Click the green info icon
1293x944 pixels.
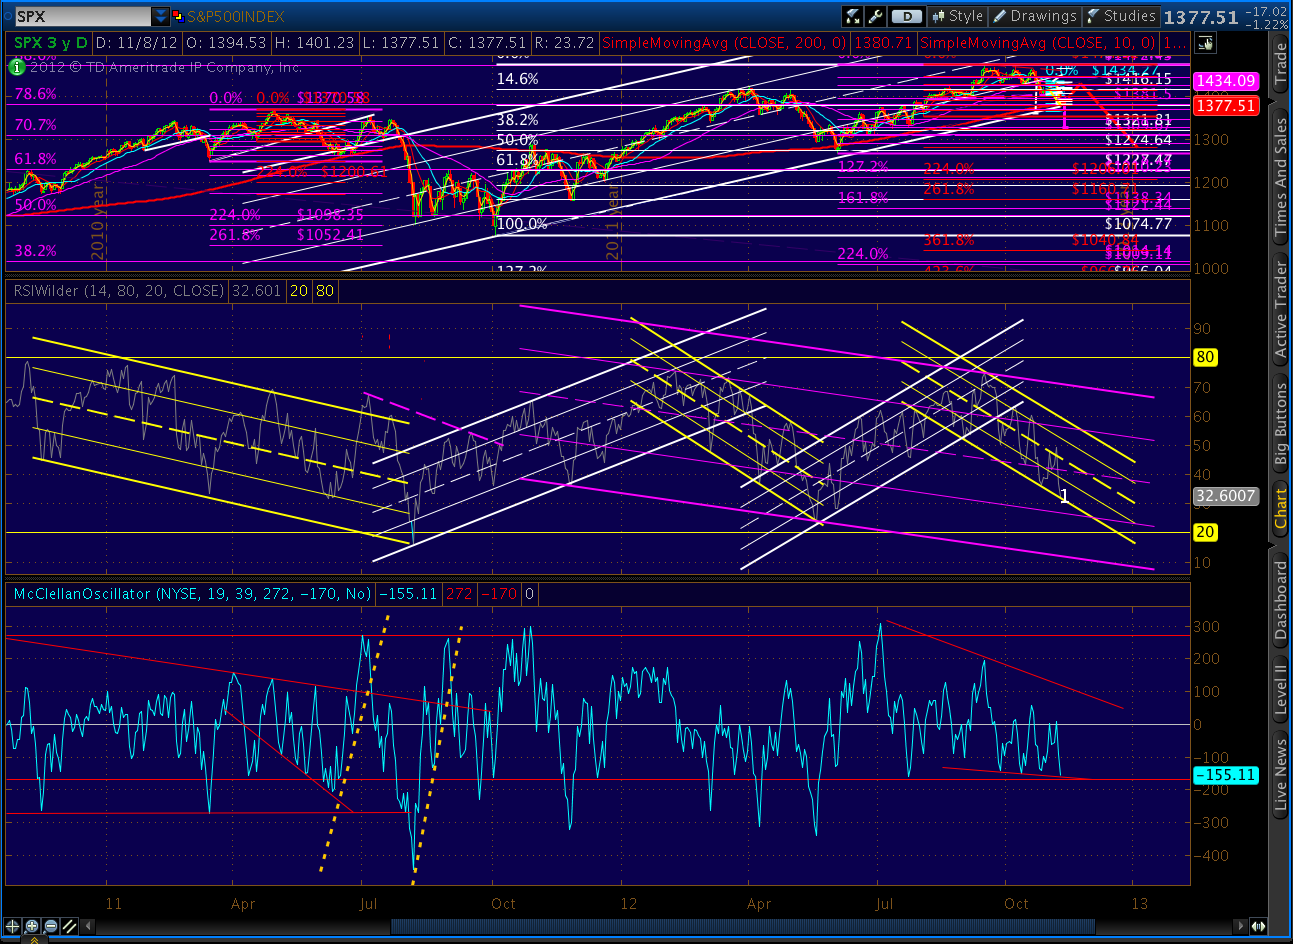(17, 67)
